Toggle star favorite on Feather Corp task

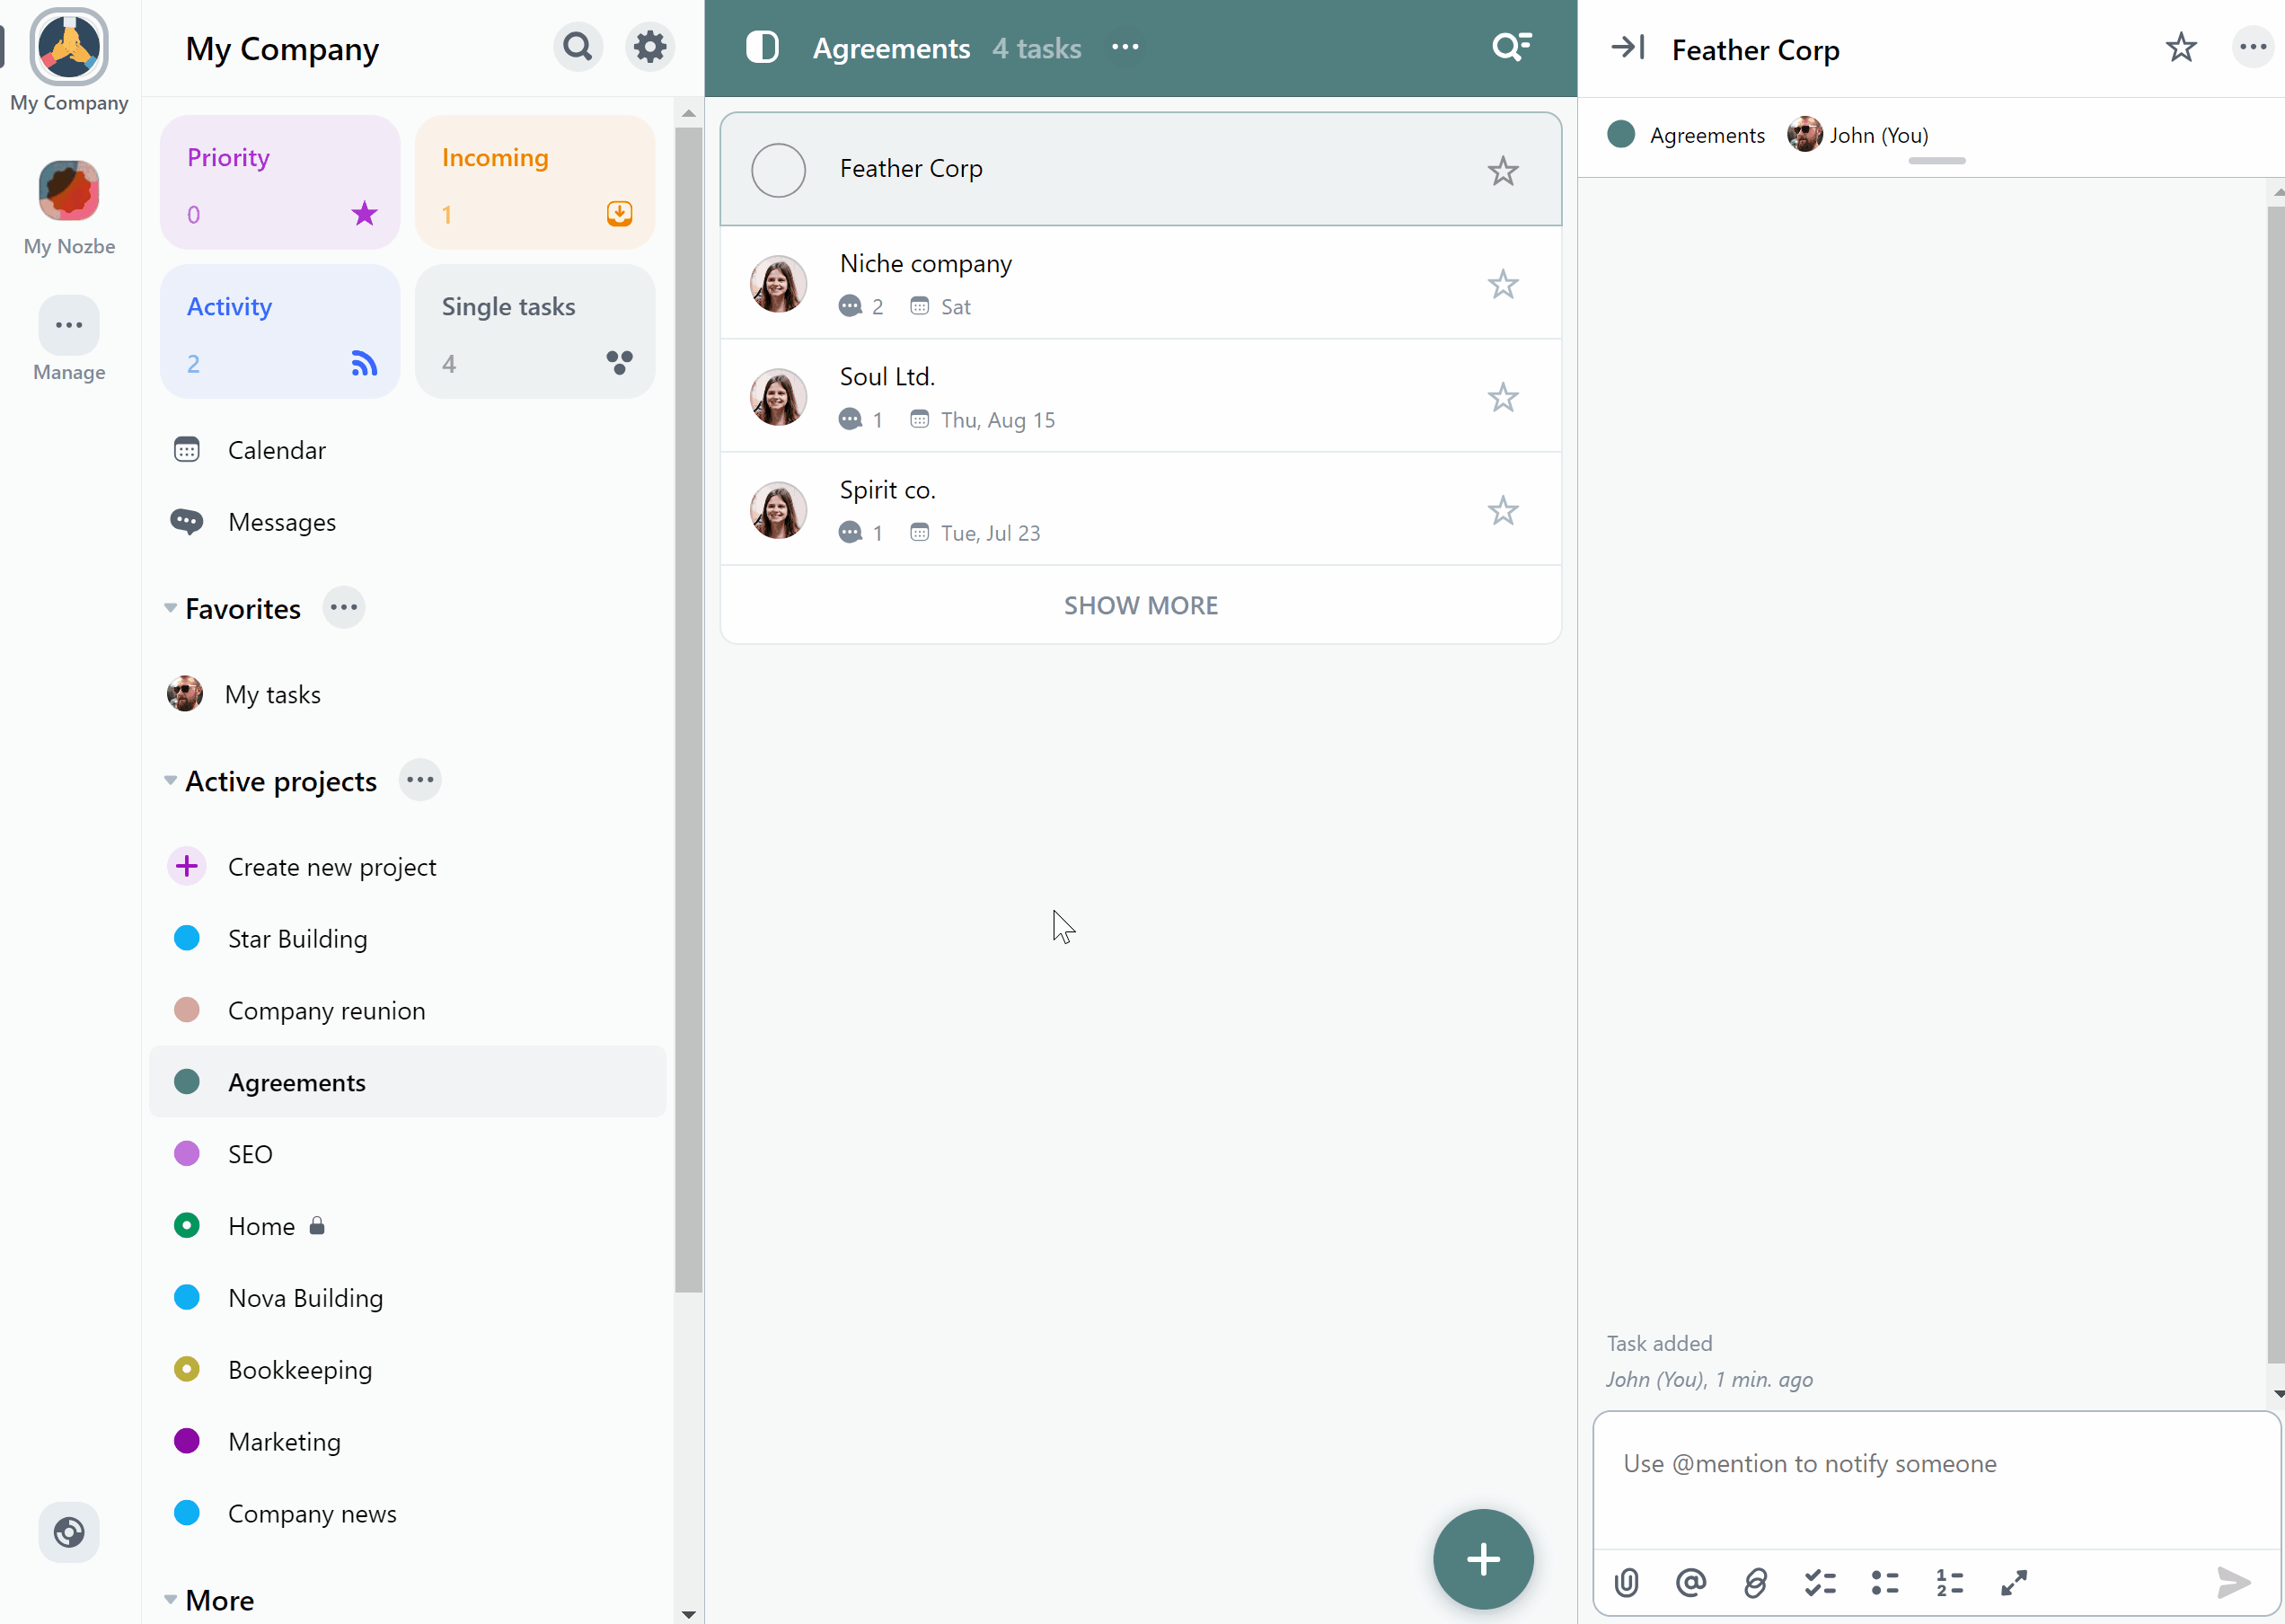(1503, 171)
